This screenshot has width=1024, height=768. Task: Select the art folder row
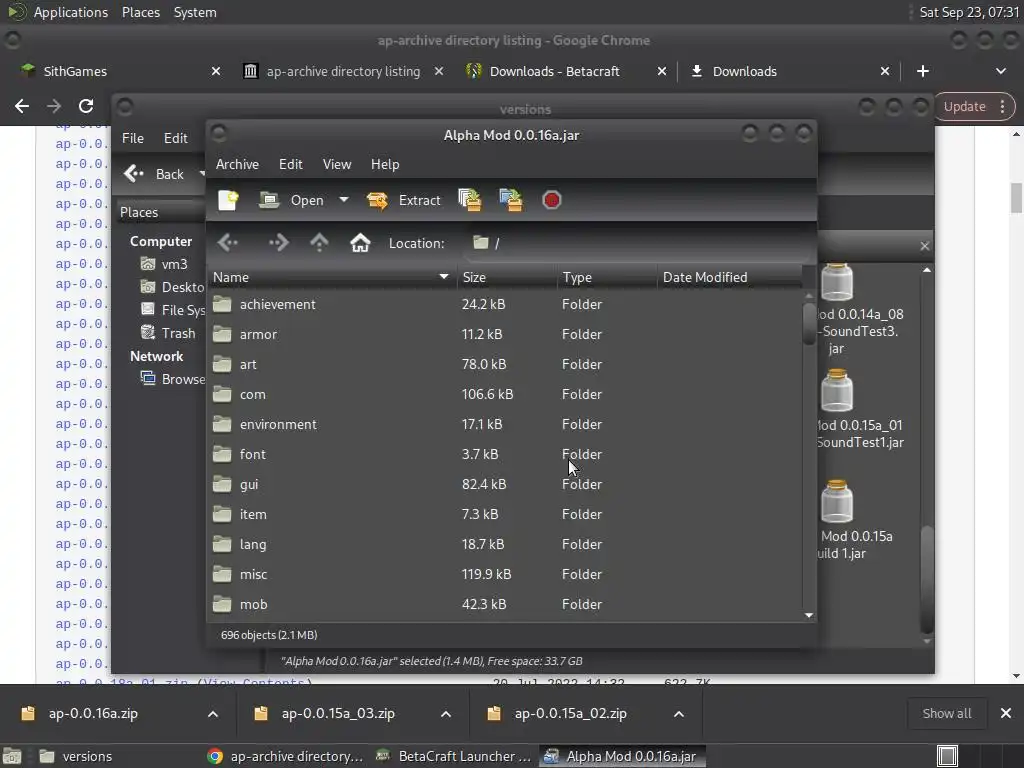coord(504,364)
